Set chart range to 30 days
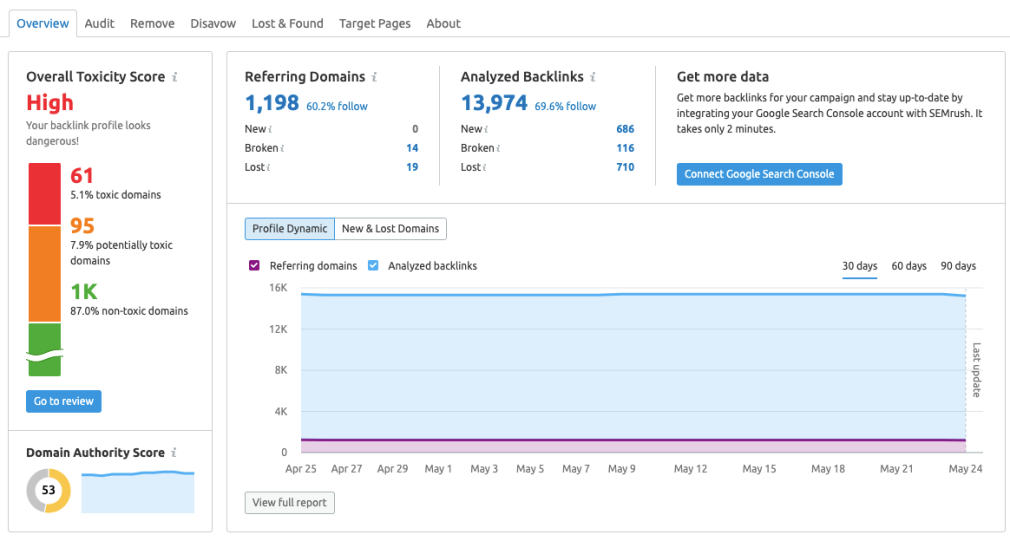The height and width of the screenshot is (541, 1010). click(x=859, y=266)
